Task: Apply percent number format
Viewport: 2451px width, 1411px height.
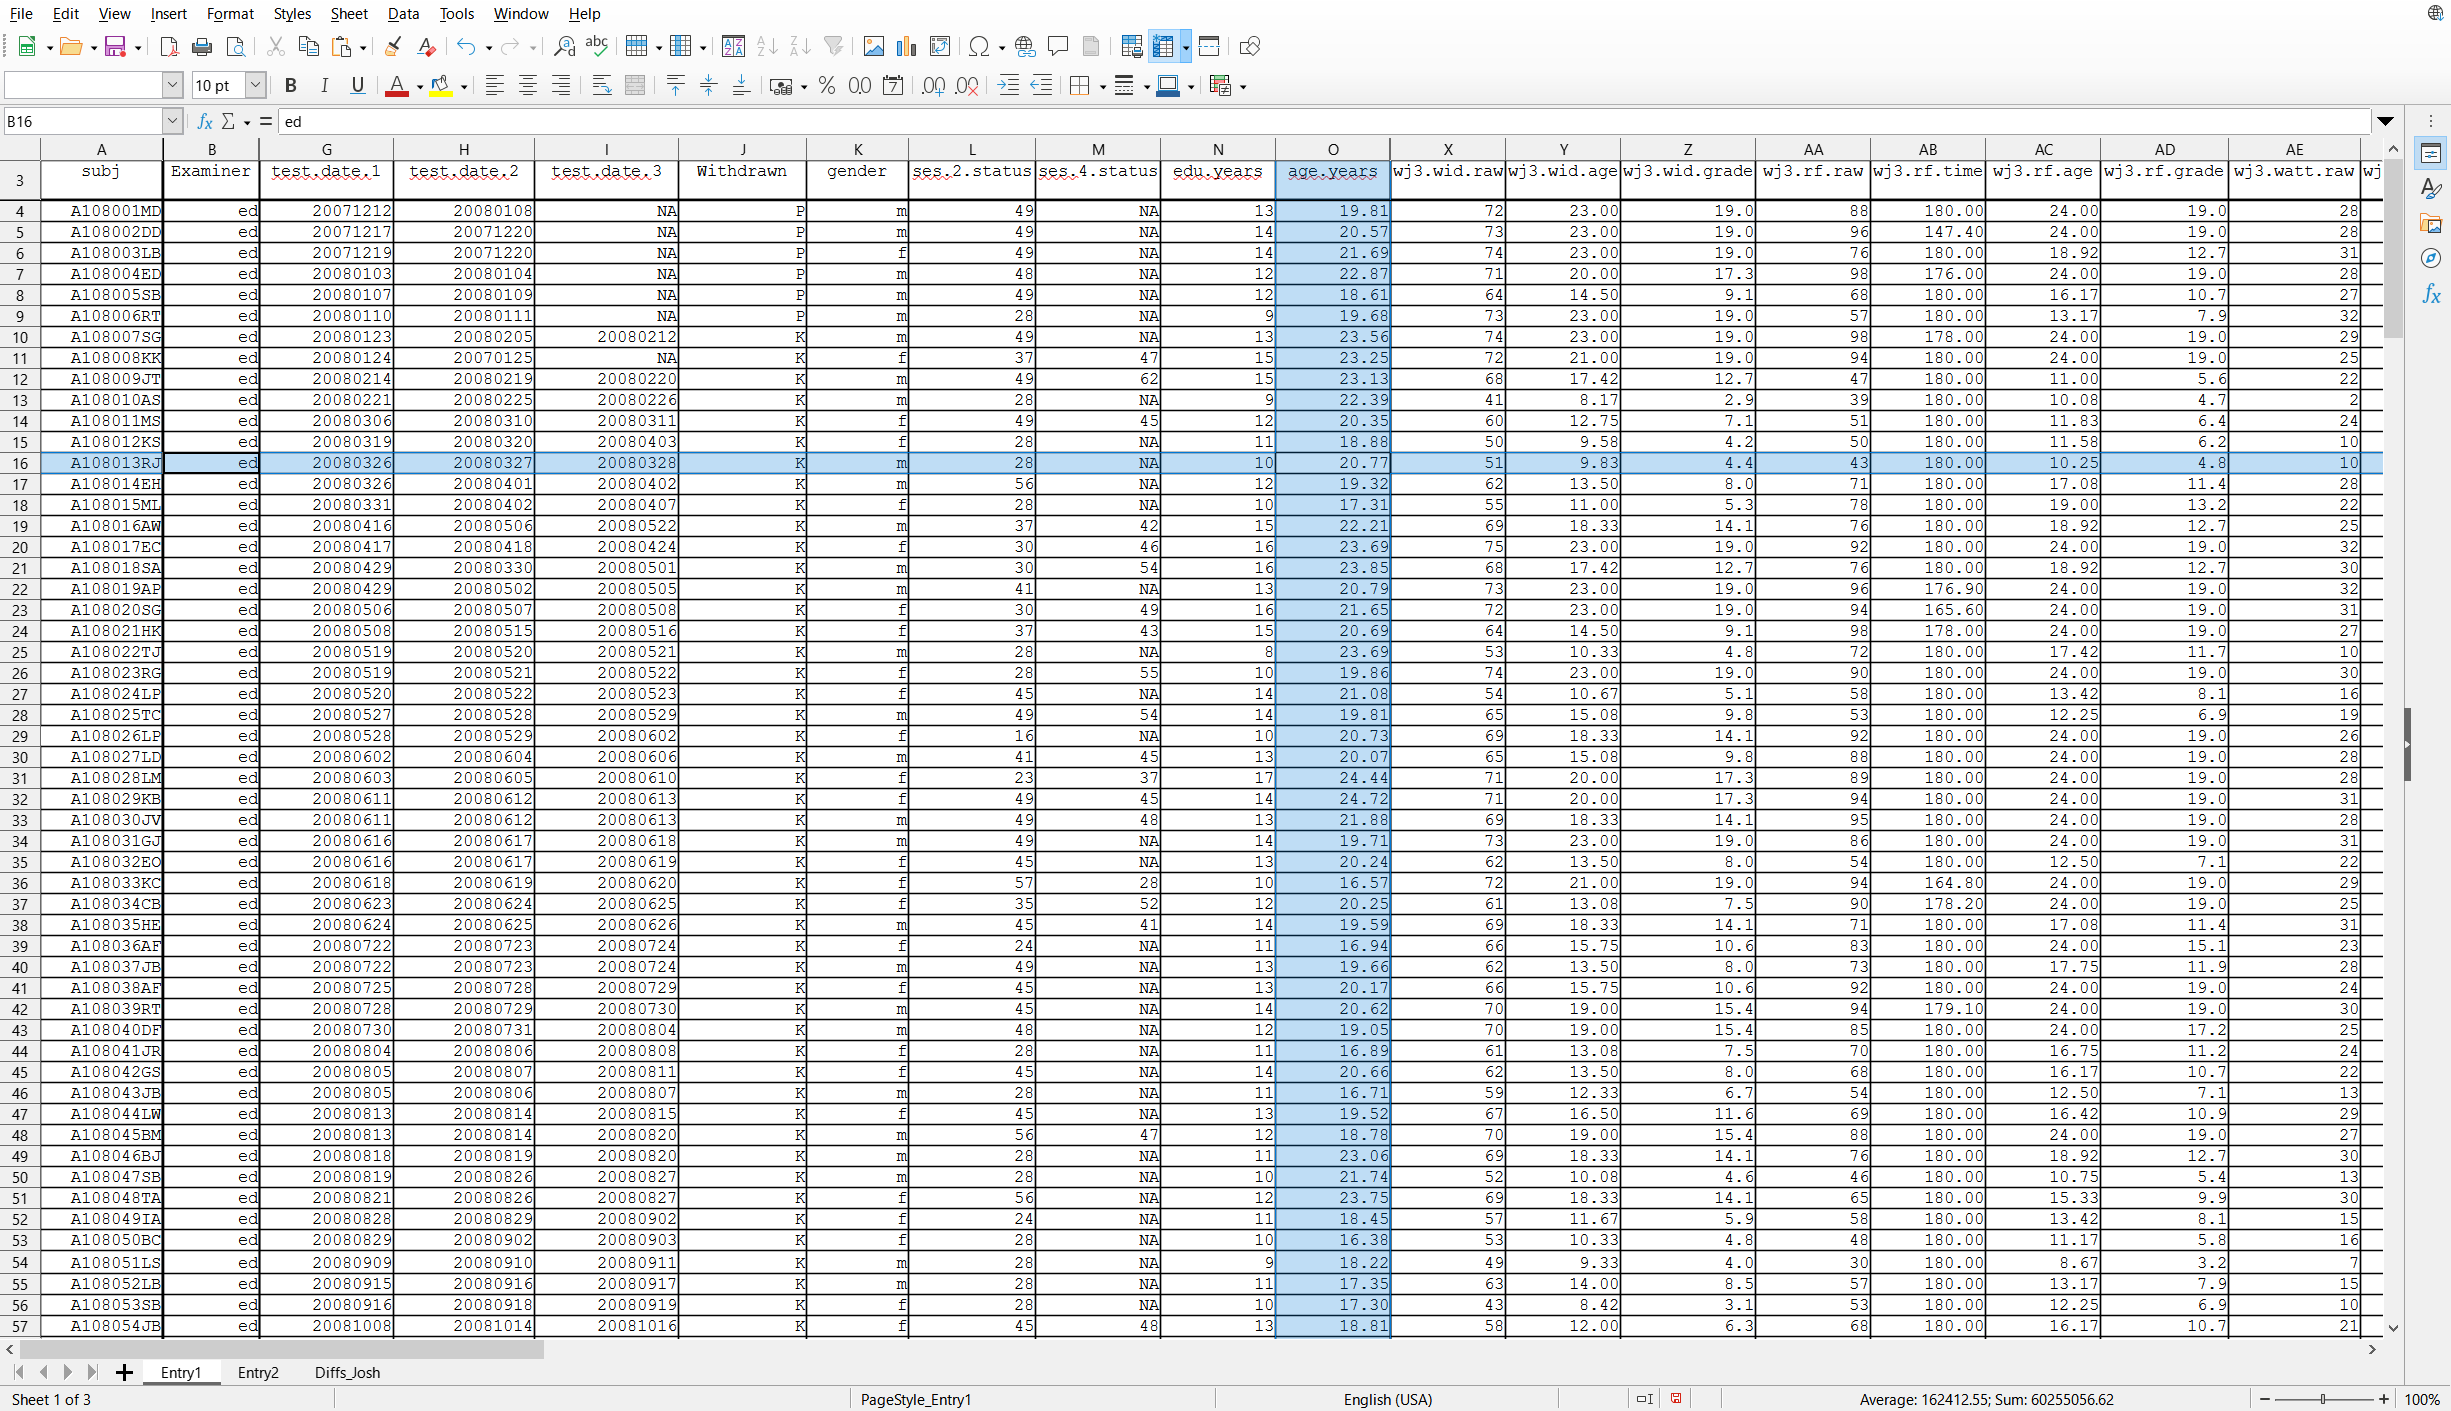Action: tap(826, 86)
